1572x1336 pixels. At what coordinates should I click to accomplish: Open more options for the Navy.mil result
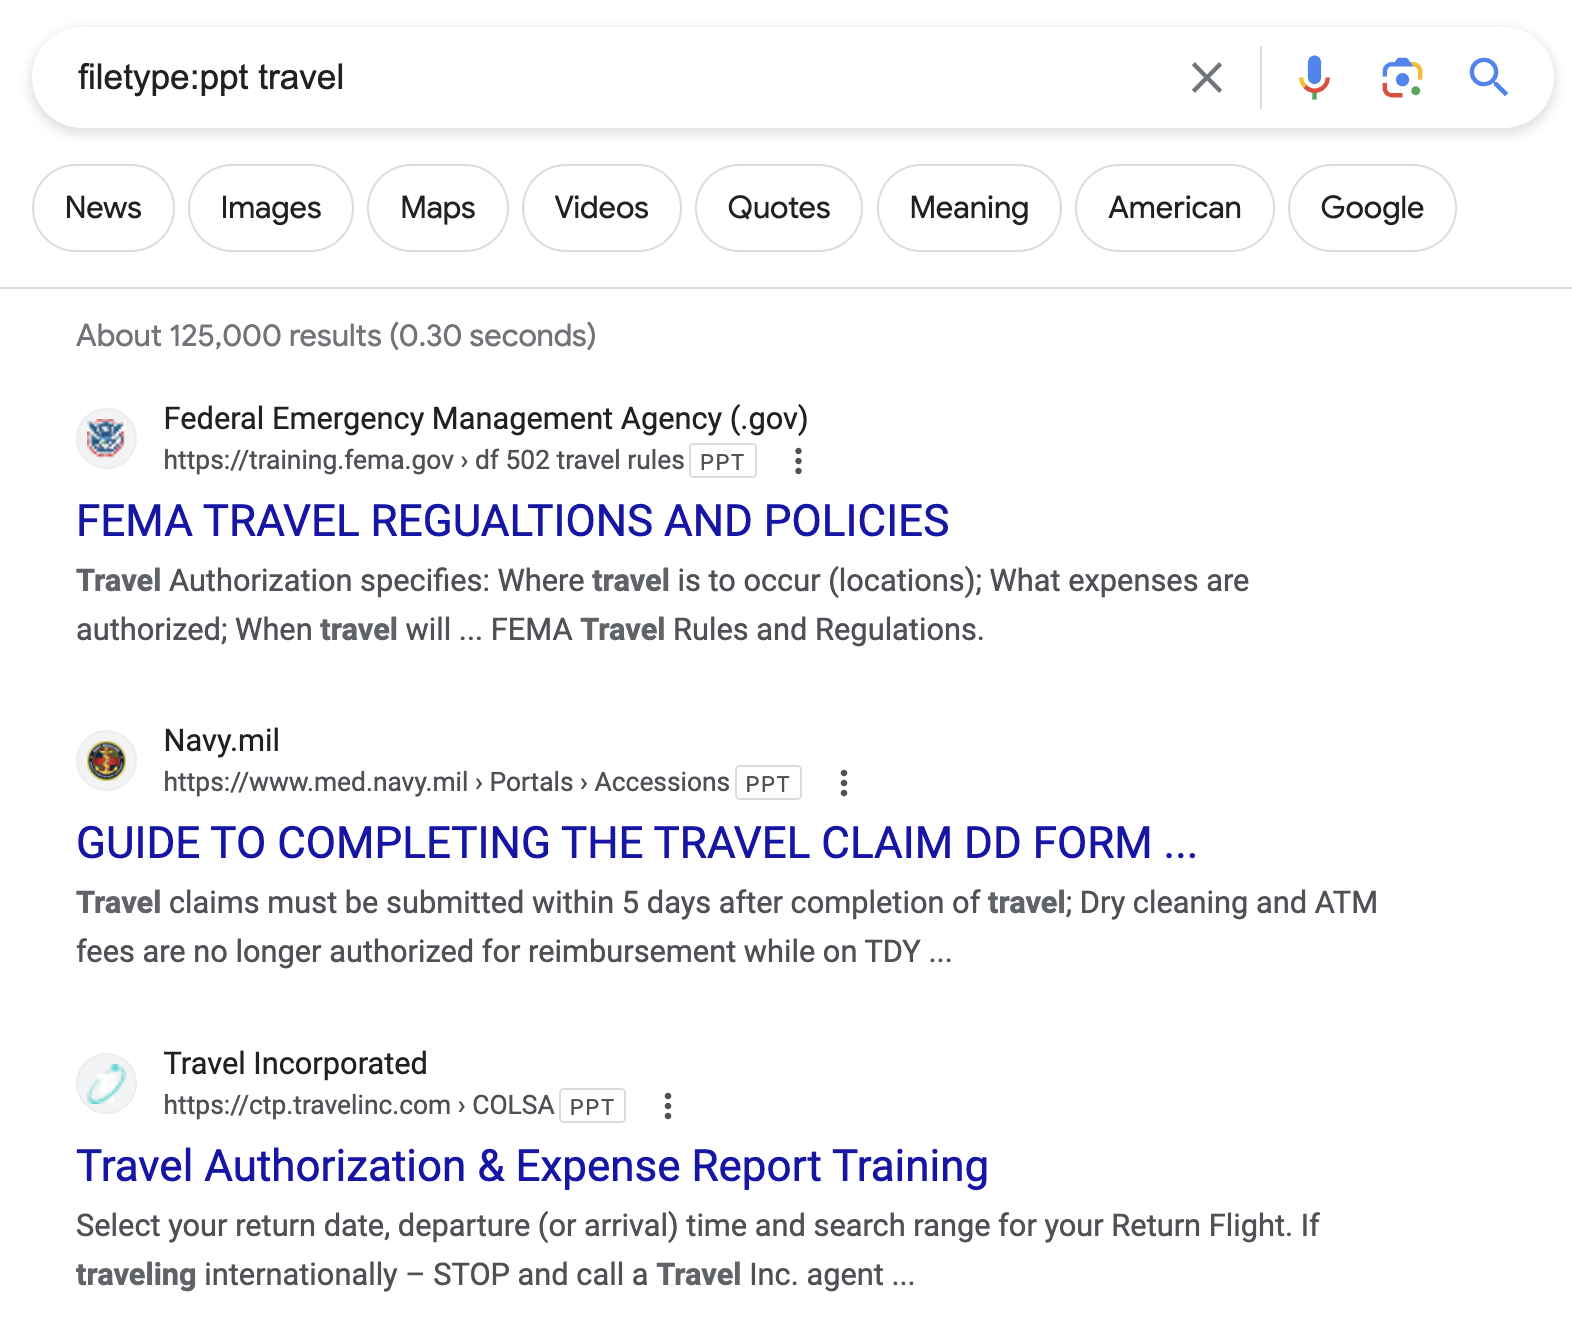point(844,783)
